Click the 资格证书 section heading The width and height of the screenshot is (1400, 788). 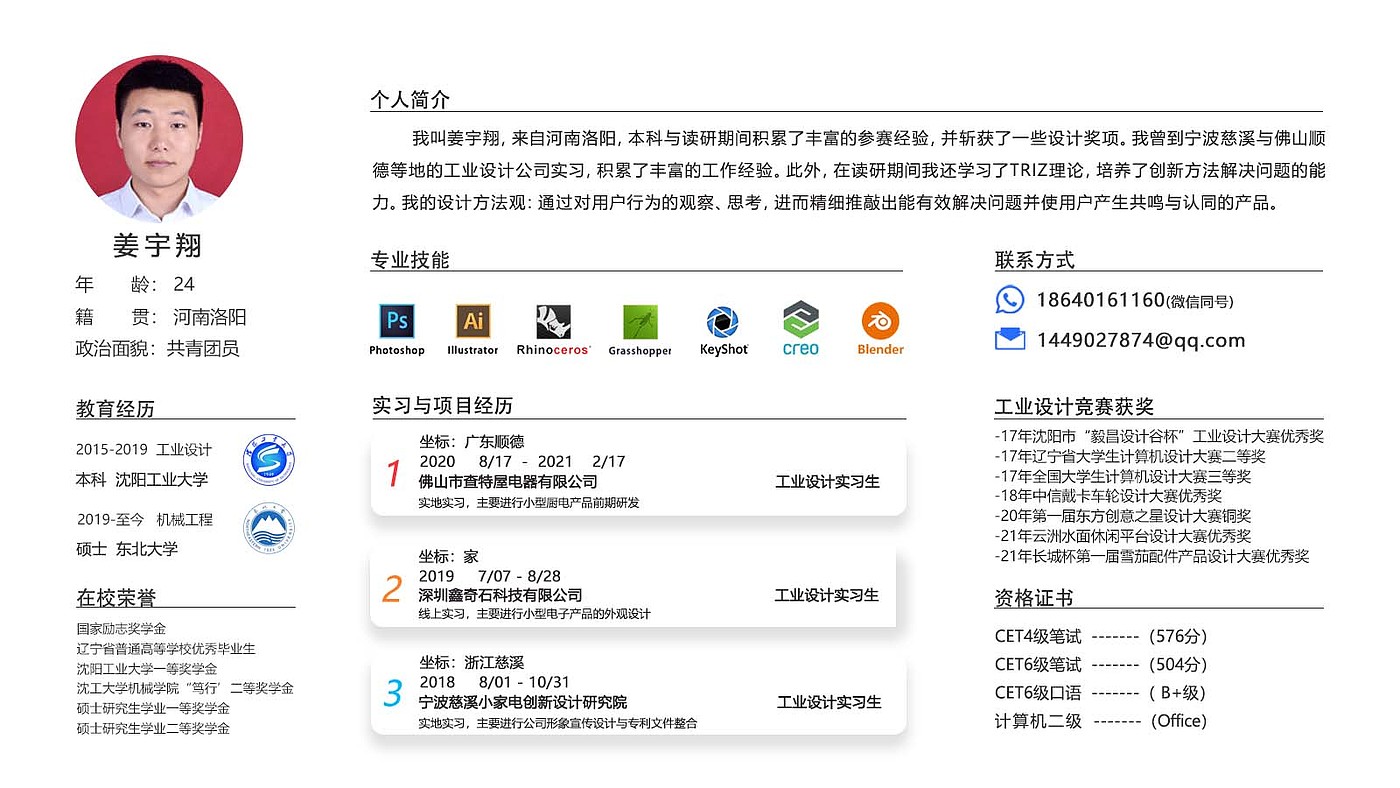pyautogui.click(x=1034, y=598)
